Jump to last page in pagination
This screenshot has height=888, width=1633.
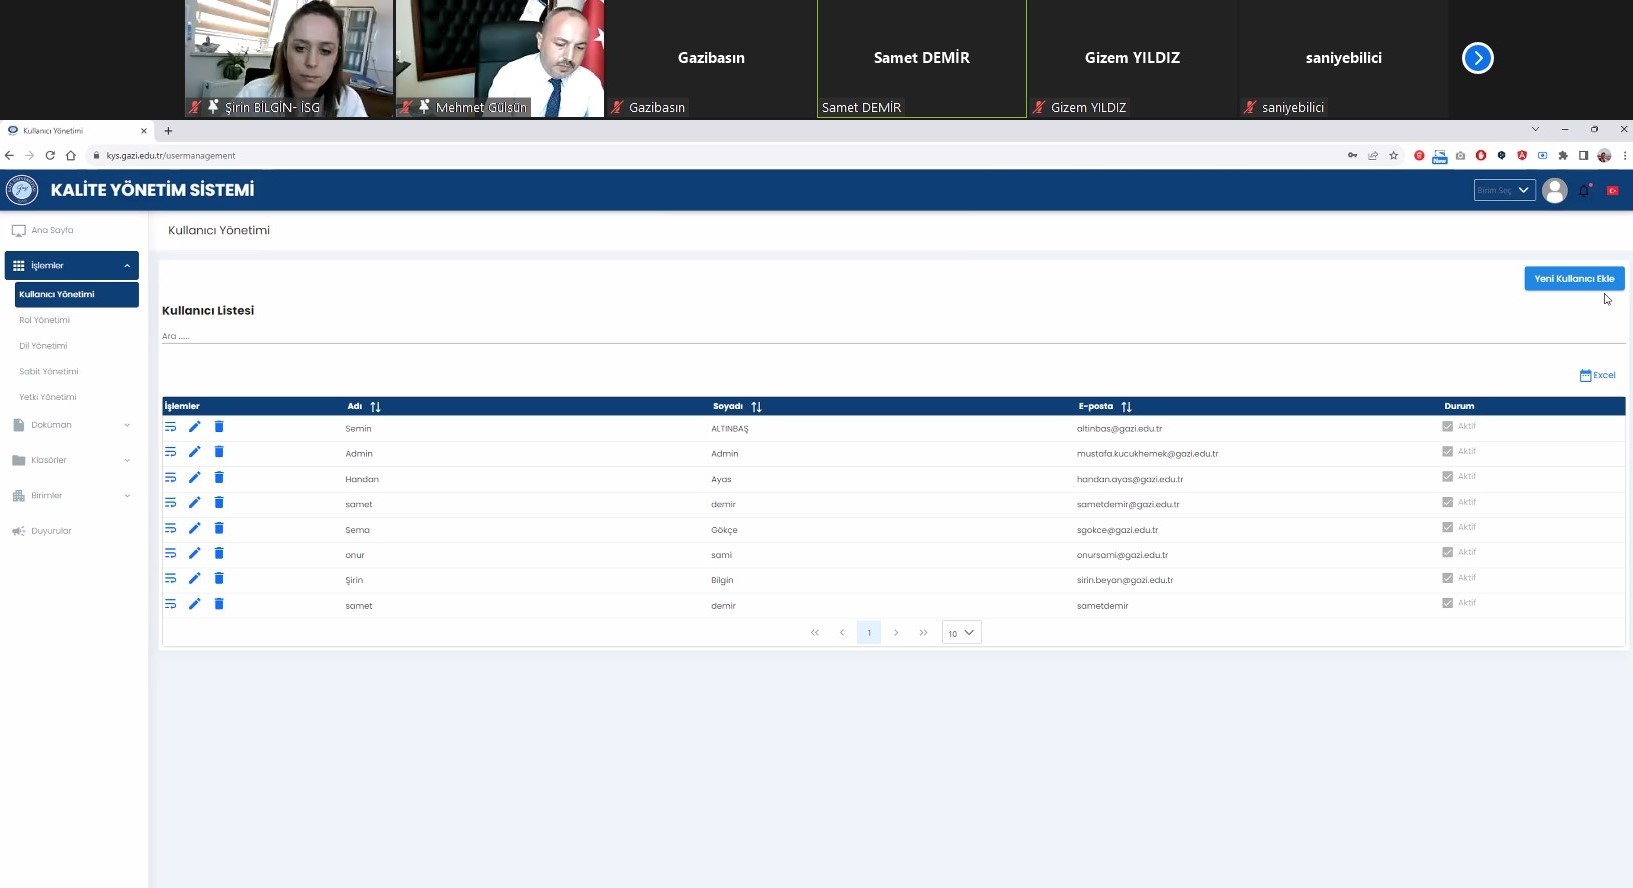923,632
